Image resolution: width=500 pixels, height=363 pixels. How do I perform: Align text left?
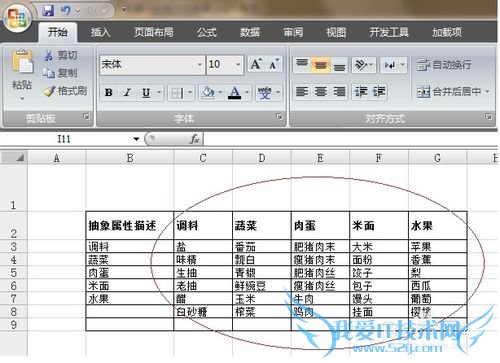coord(302,91)
